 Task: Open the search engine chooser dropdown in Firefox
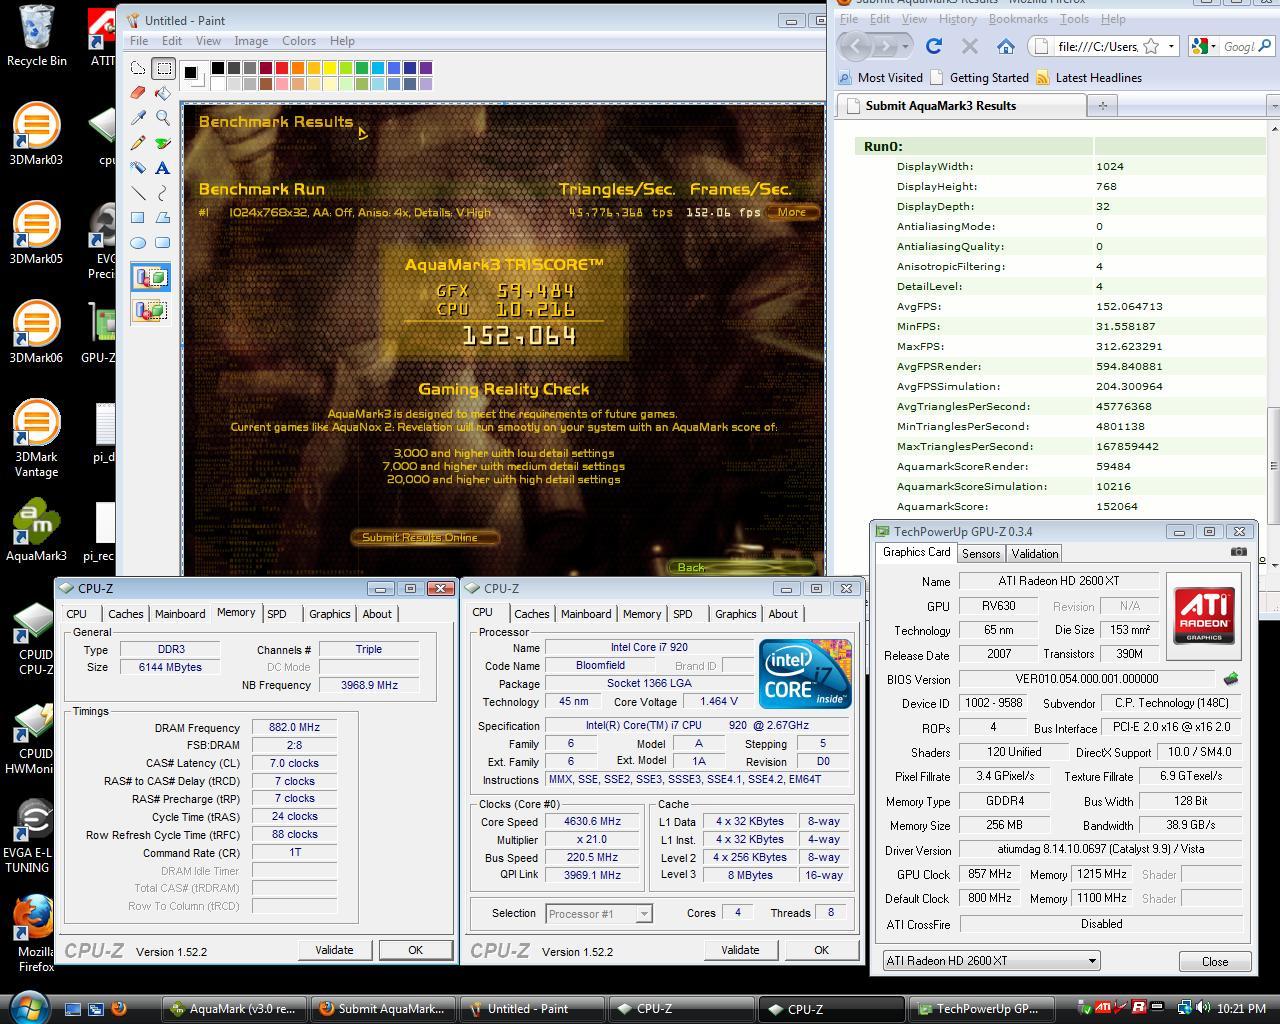point(1213,46)
